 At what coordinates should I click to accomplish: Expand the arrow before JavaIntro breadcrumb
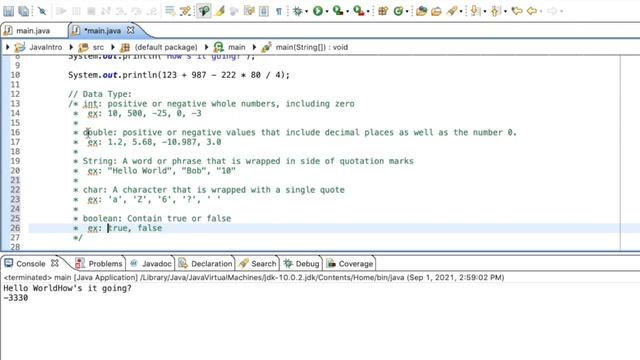tap(7, 47)
